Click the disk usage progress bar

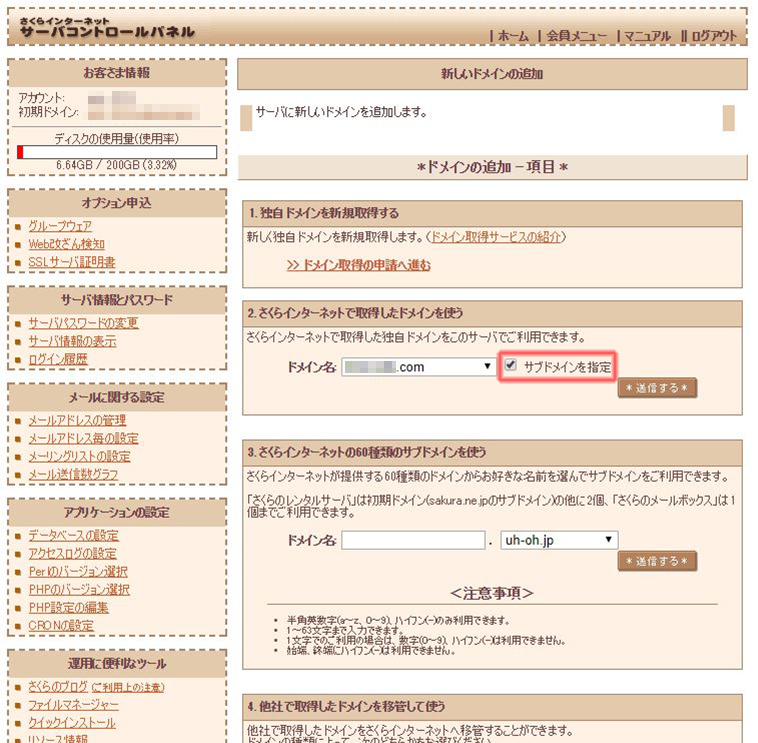click(117, 152)
